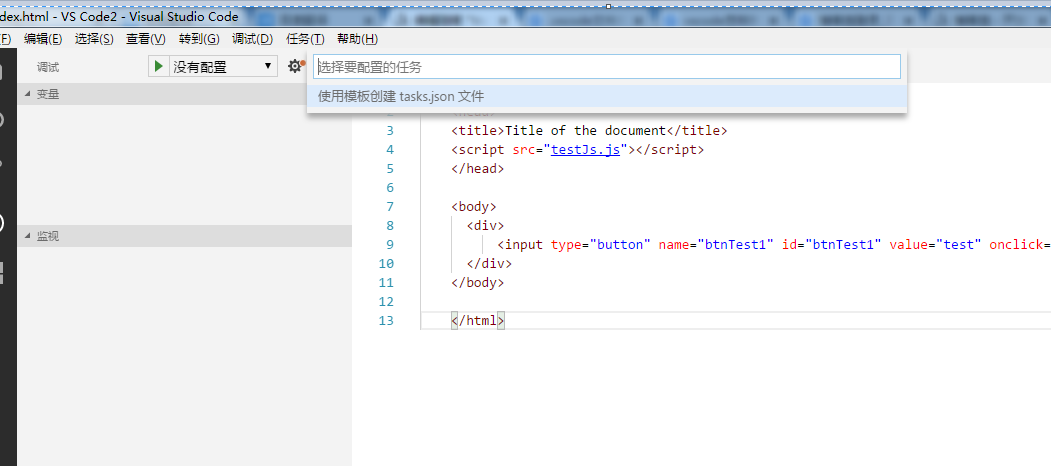Click the 调试 panel title label

(48, 67)
